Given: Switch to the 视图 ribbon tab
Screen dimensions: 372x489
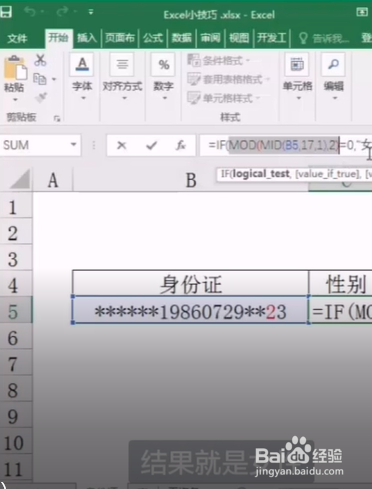Looking at the screenshot, I should point(239,38).
